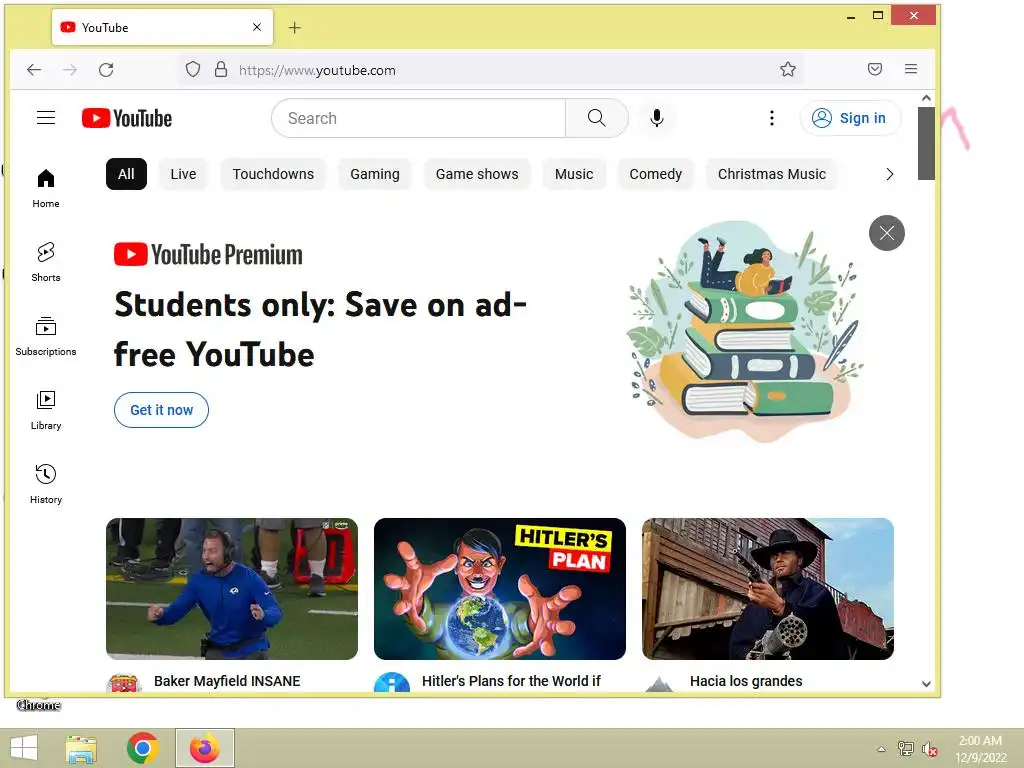Show more category chips with right chevron
Viewport: 1024px width, 768px height.
(889, 174)
